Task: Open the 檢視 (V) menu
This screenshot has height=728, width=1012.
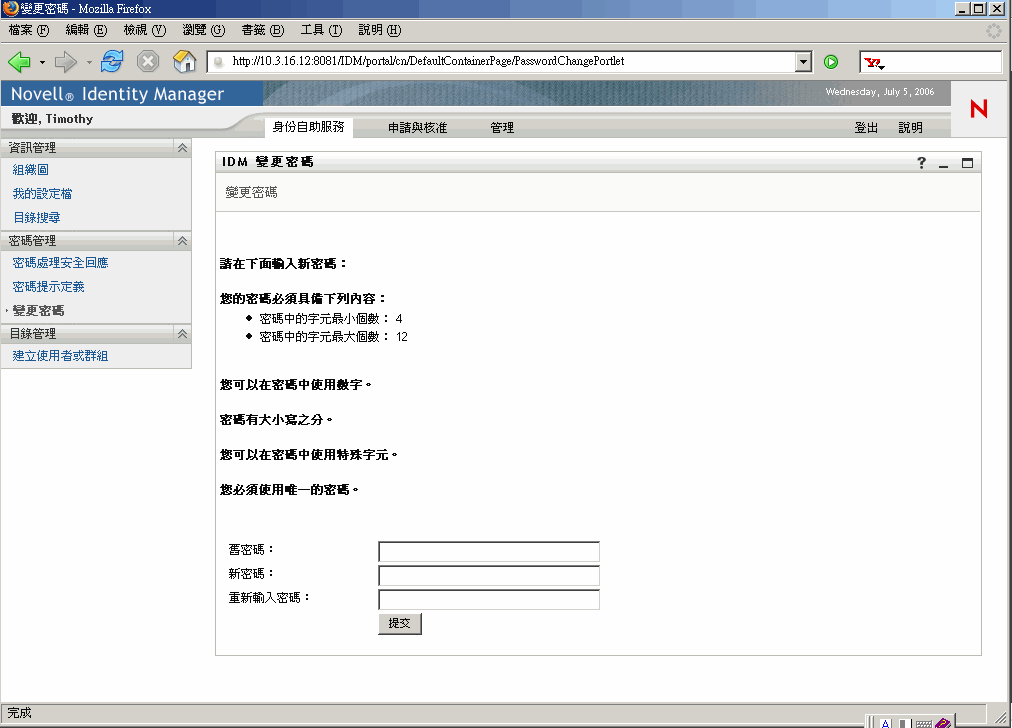Action: coord(145,30)
